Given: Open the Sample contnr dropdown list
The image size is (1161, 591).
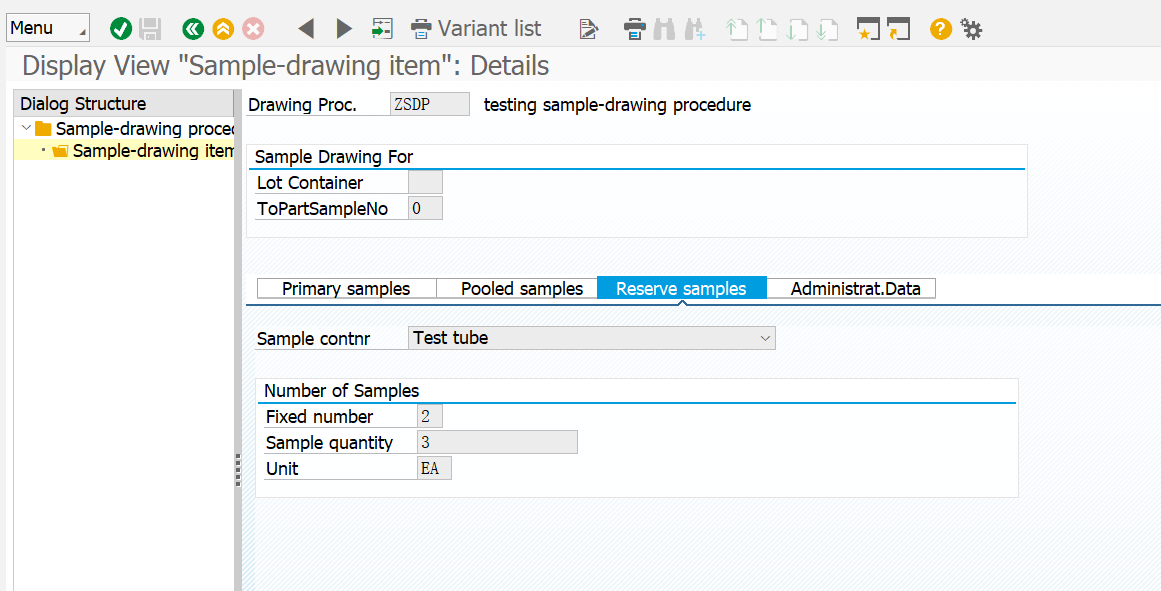Looking at the screenshot, I should 765,338.
